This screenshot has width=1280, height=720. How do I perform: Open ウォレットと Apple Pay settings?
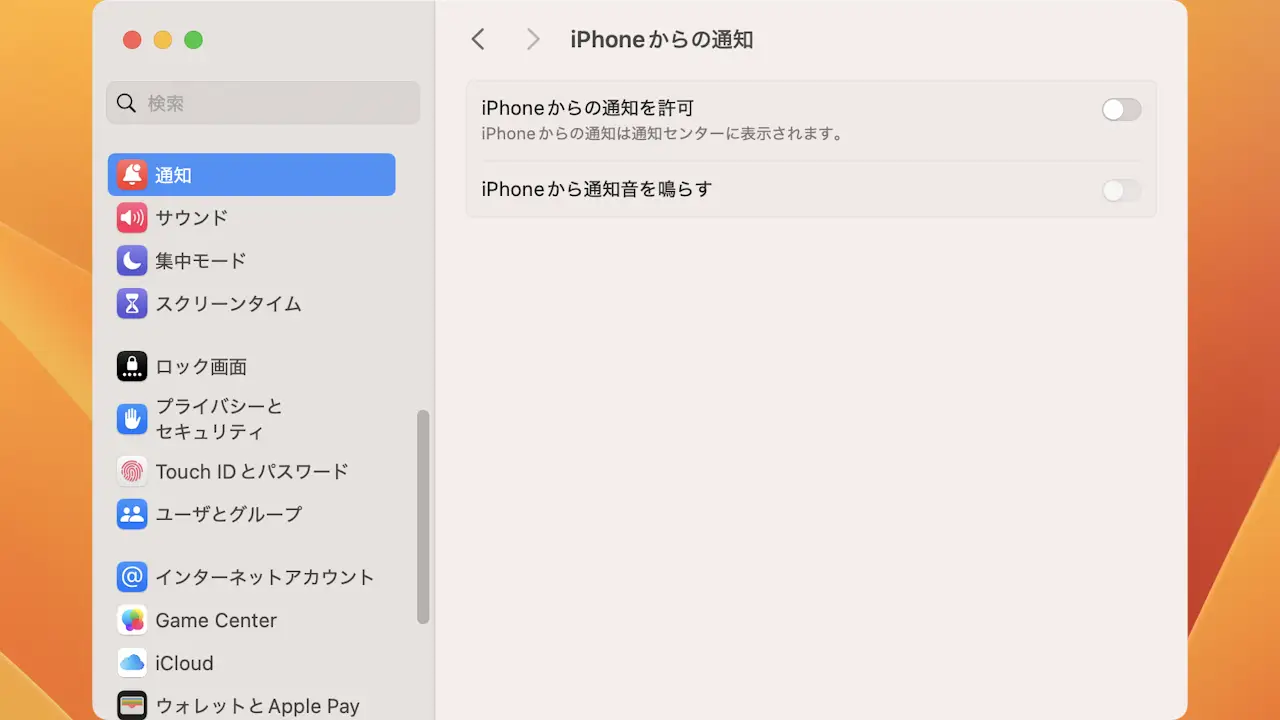tap(257, 706)
